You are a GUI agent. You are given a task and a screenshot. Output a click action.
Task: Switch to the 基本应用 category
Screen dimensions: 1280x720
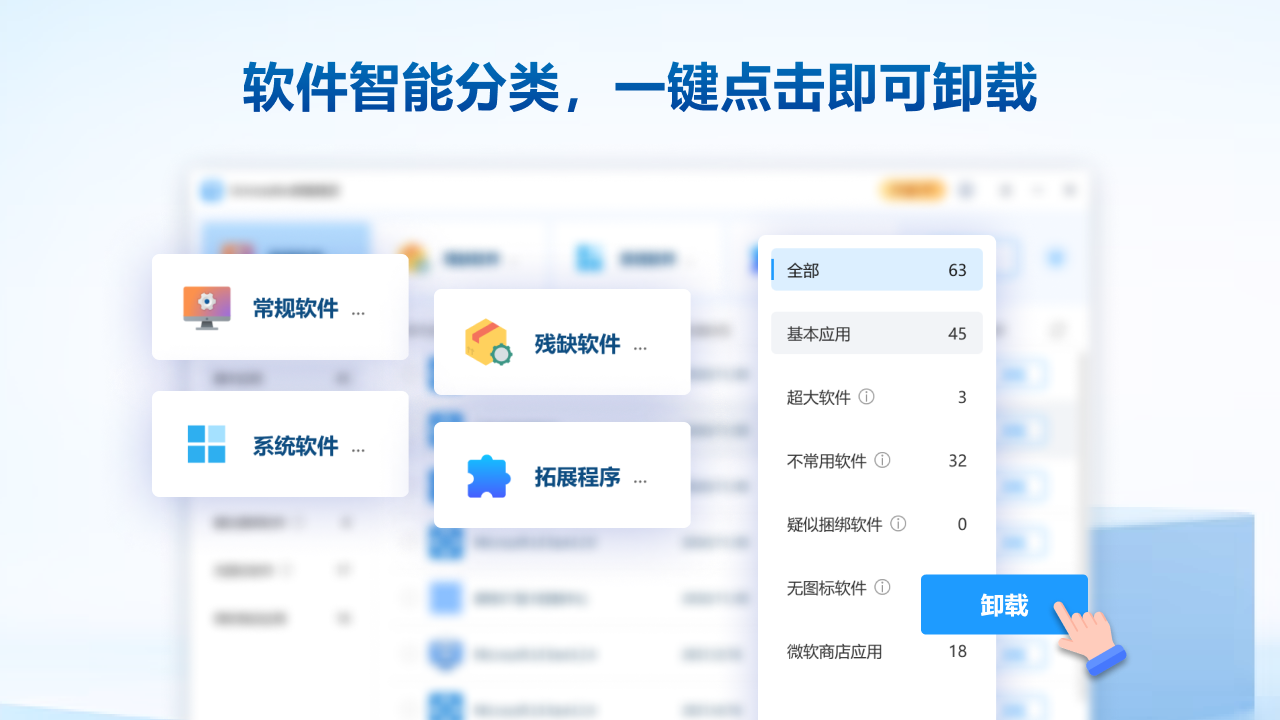876,333
